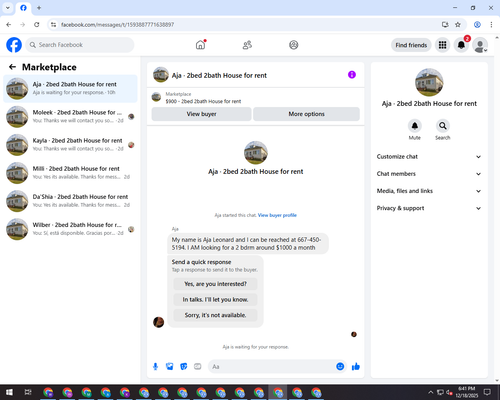
Task: Go forward in browser history
Action: (22, 25)
